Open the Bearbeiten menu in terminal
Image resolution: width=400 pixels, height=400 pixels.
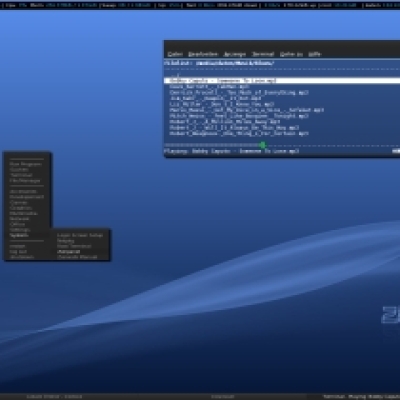(203, 54)
